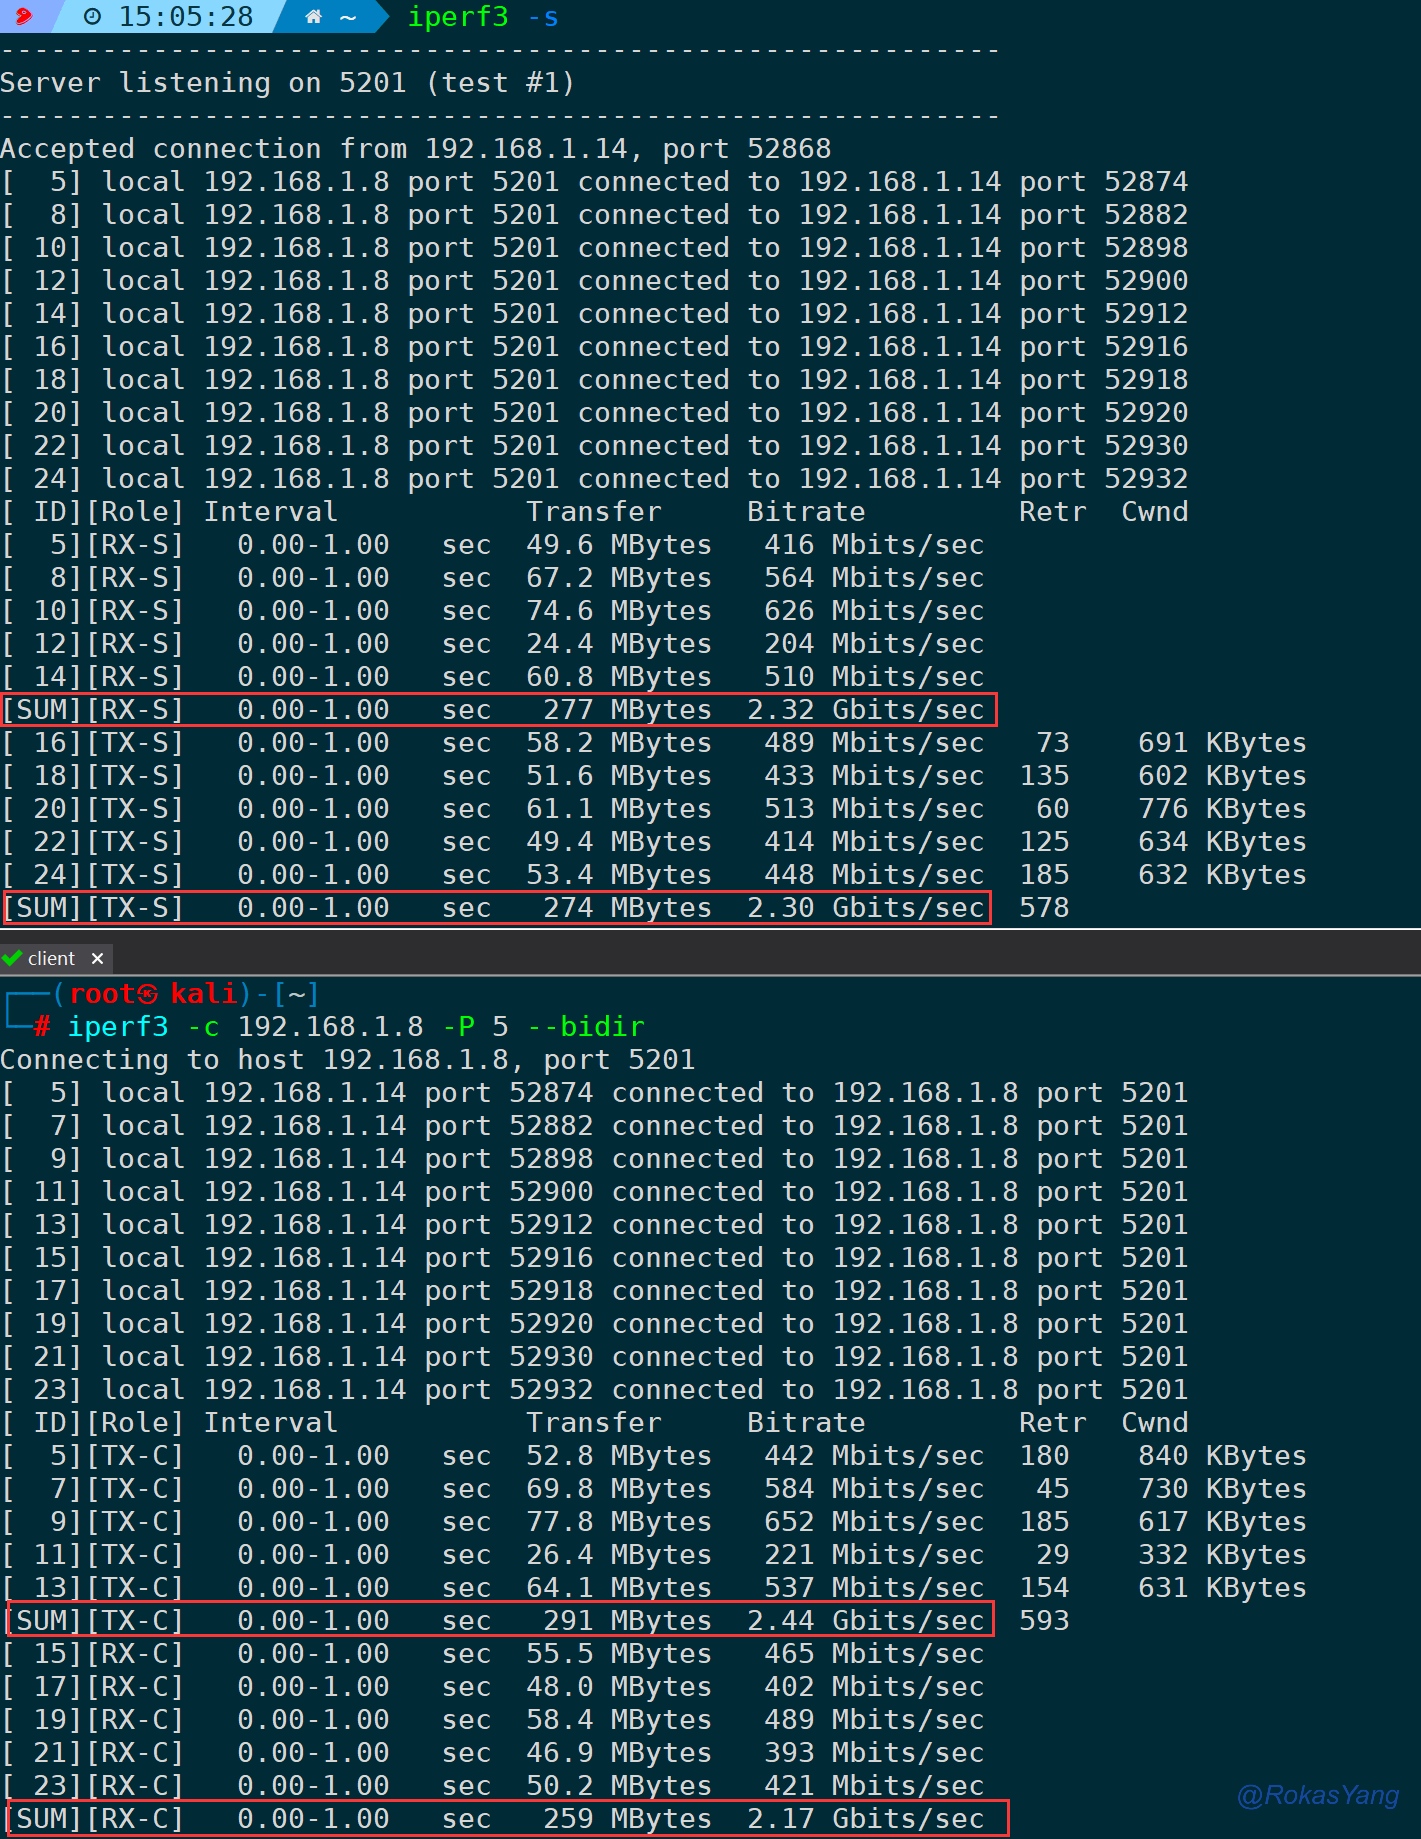Click the time 15:05:28 in prompt
The height and width of the screenshot is (1839, 1421).
click(186, 17)
